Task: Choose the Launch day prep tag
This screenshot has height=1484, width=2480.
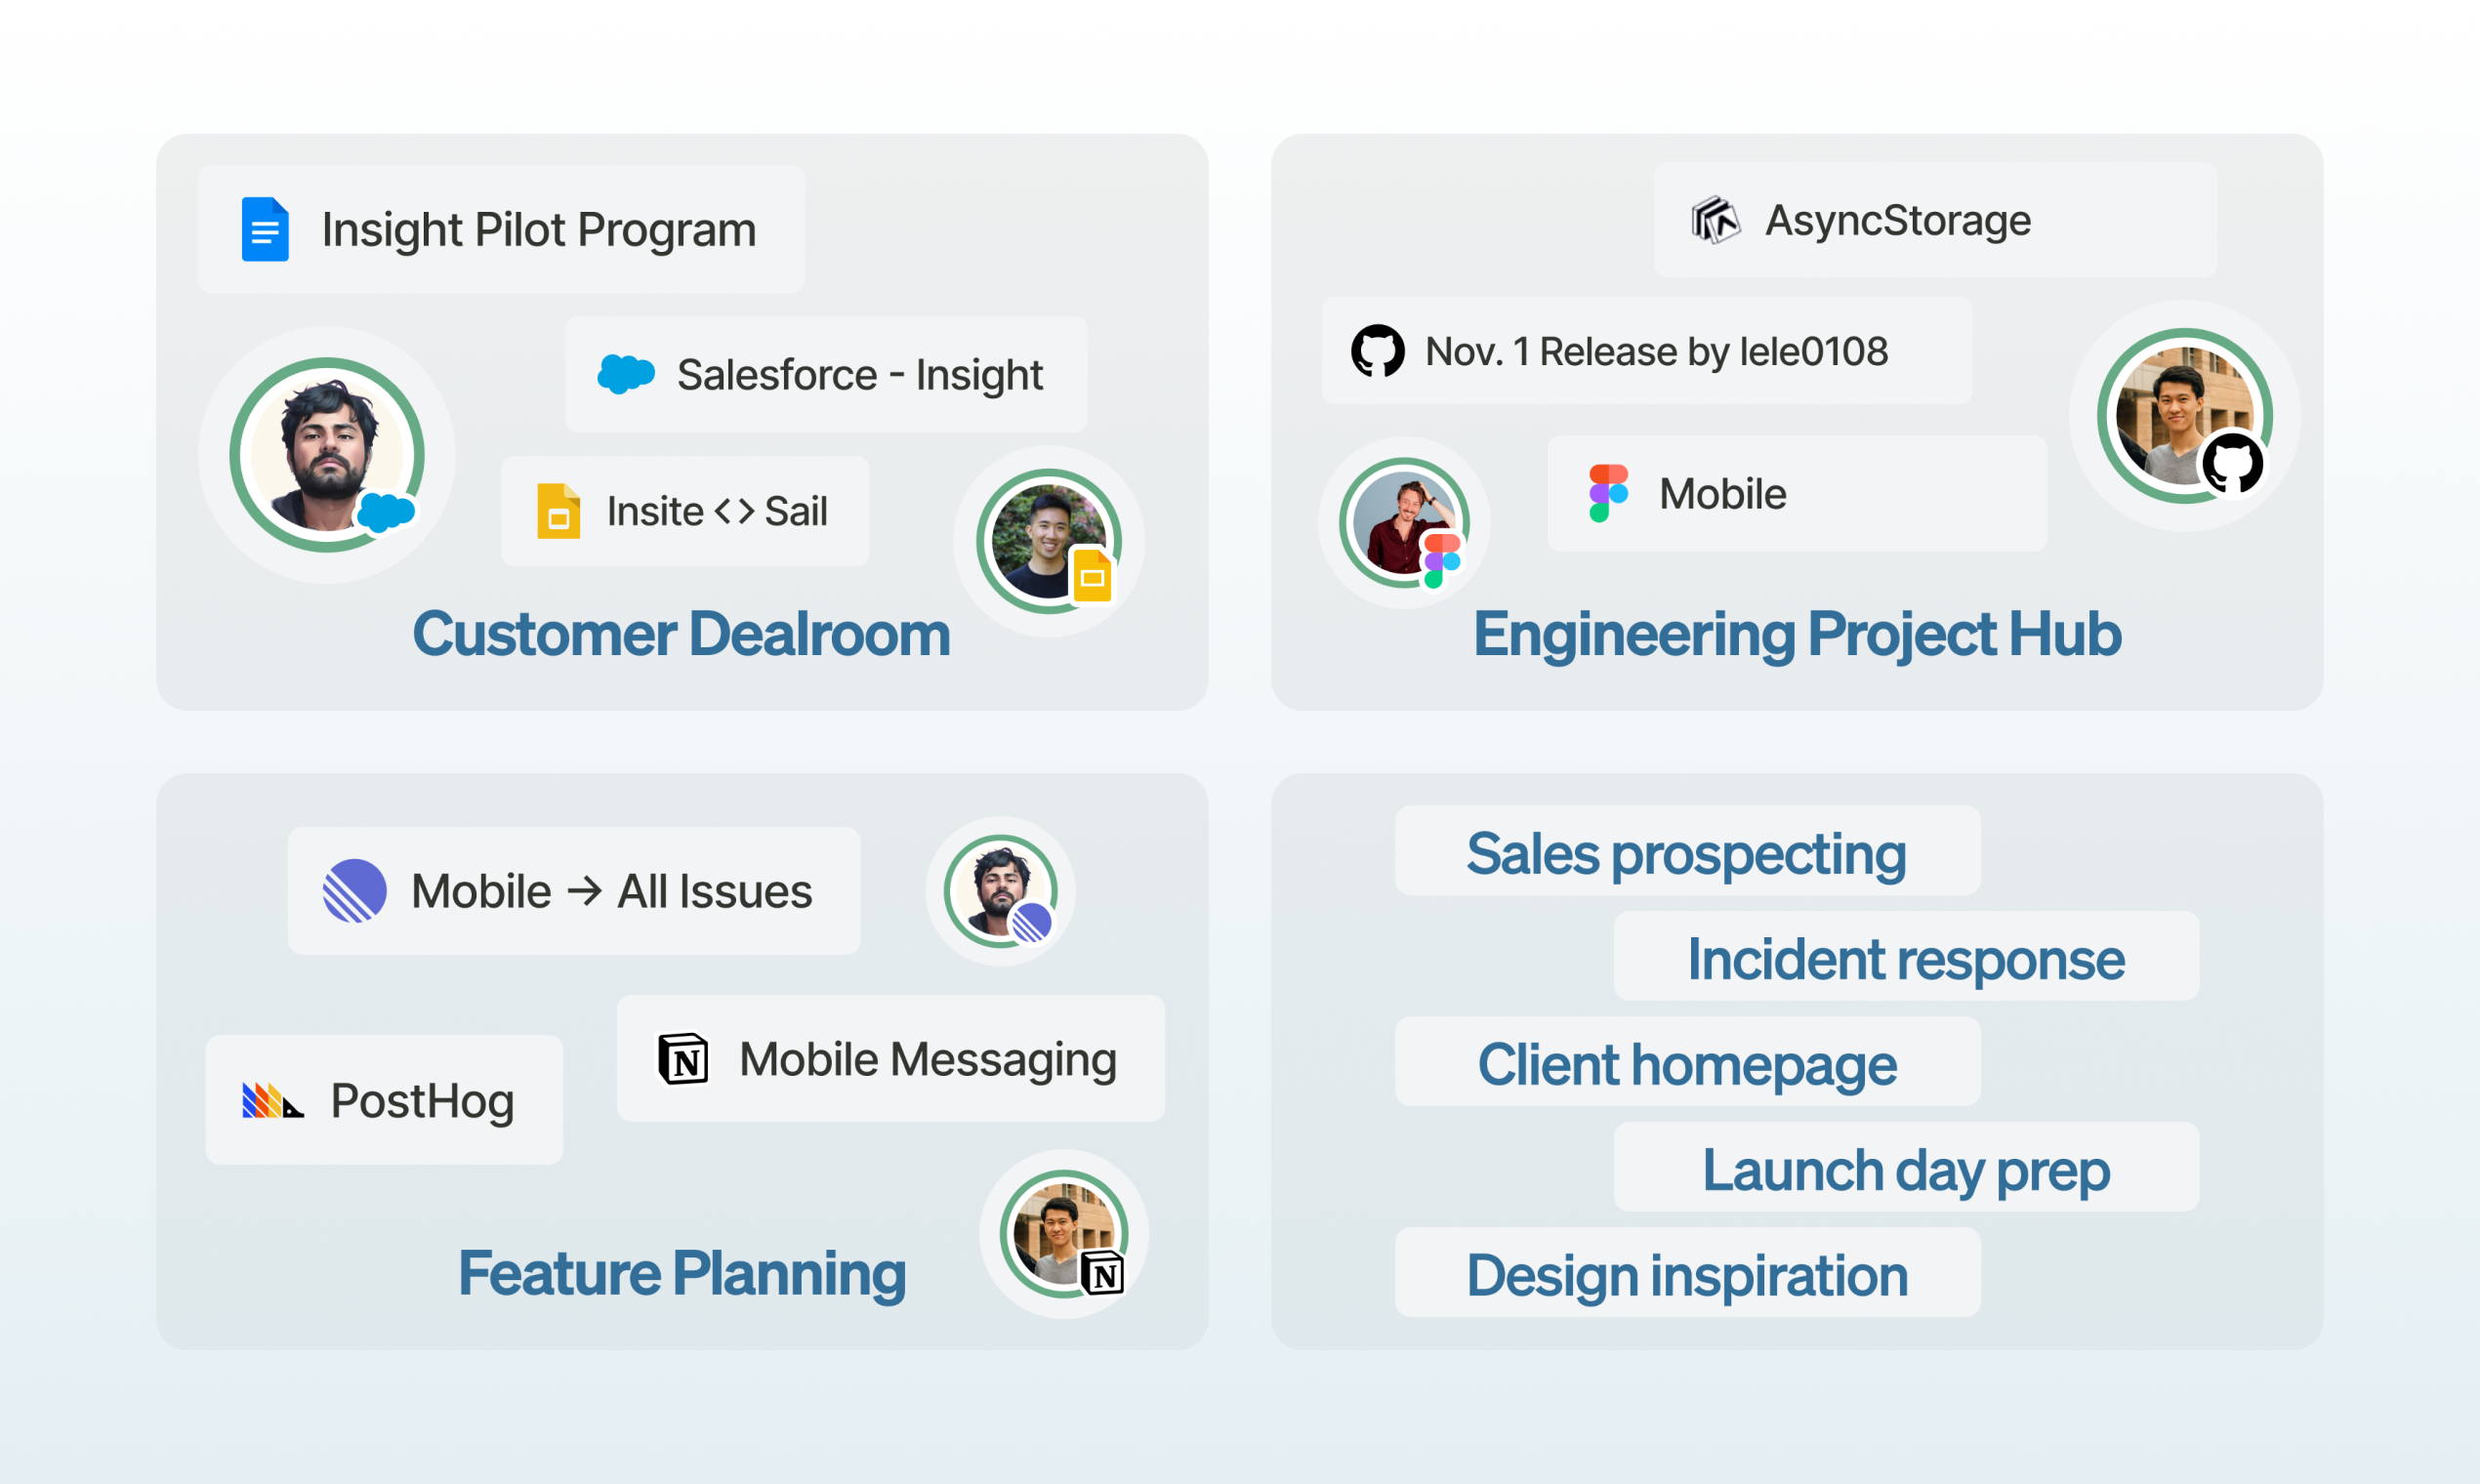Action: [1905, 1169]
